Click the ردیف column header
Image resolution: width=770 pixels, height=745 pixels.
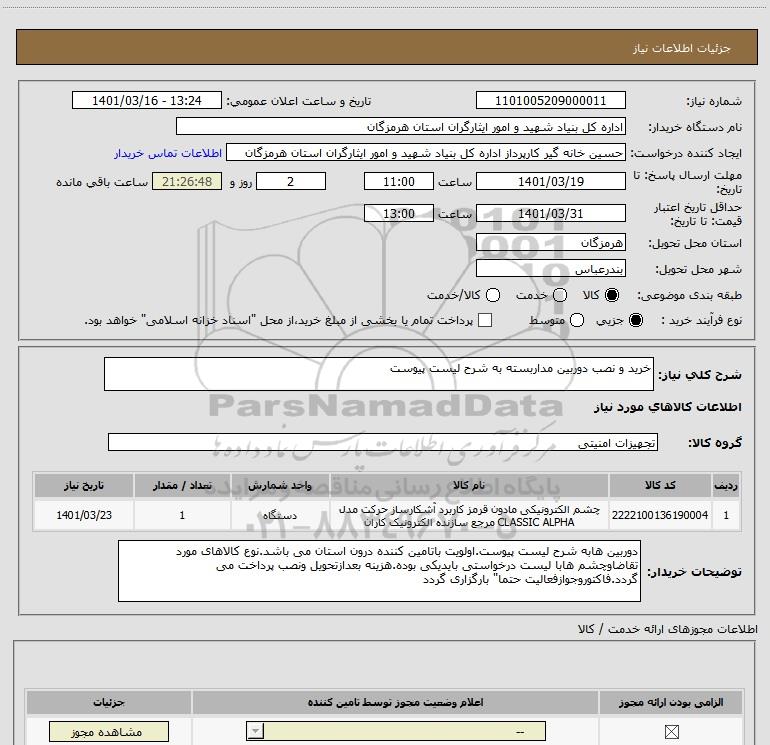[726, 485]
